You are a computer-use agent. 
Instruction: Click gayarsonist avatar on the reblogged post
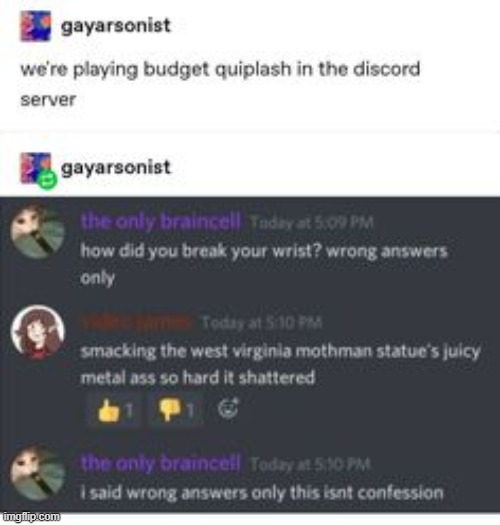pyautogui.click(x=35, y=168)
